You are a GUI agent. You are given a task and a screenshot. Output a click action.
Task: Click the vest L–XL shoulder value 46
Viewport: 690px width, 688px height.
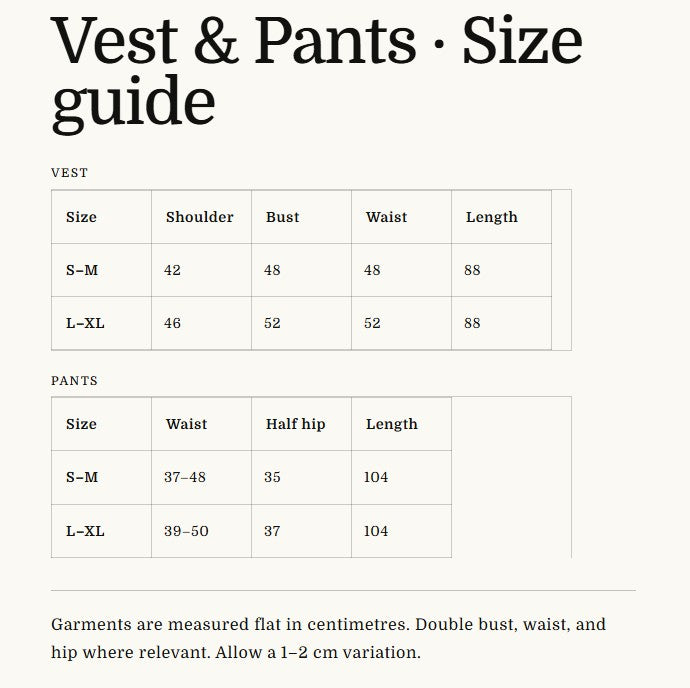coord(172,323)
